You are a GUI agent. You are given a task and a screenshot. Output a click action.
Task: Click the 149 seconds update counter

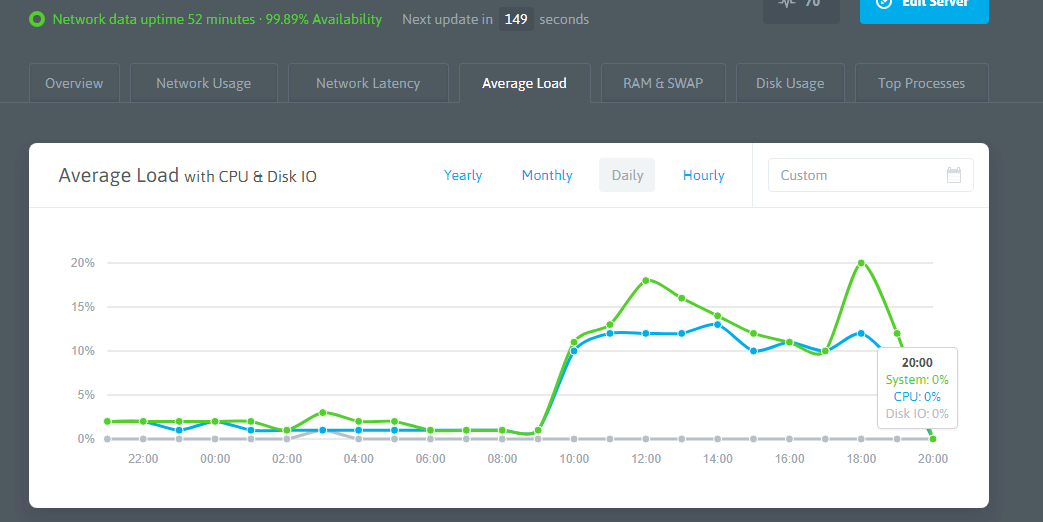click(x=516, y=19)
